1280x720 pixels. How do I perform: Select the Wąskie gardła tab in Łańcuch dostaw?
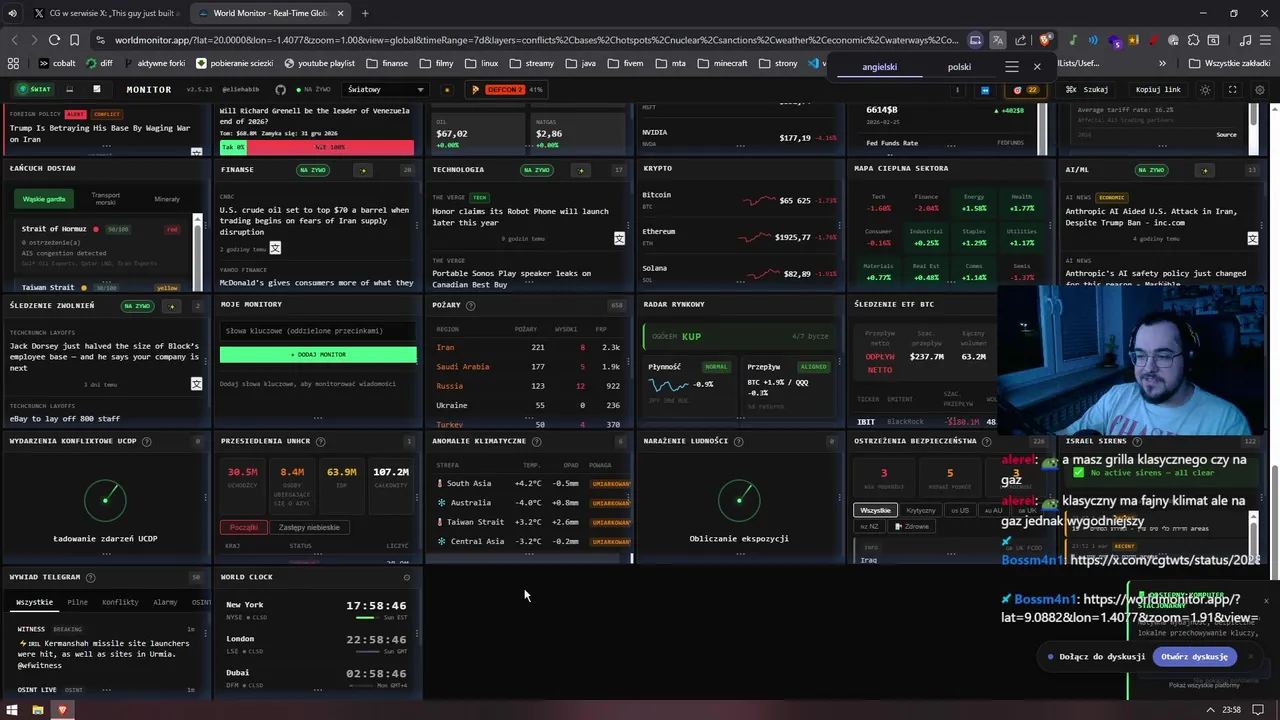tap(44, 199)
